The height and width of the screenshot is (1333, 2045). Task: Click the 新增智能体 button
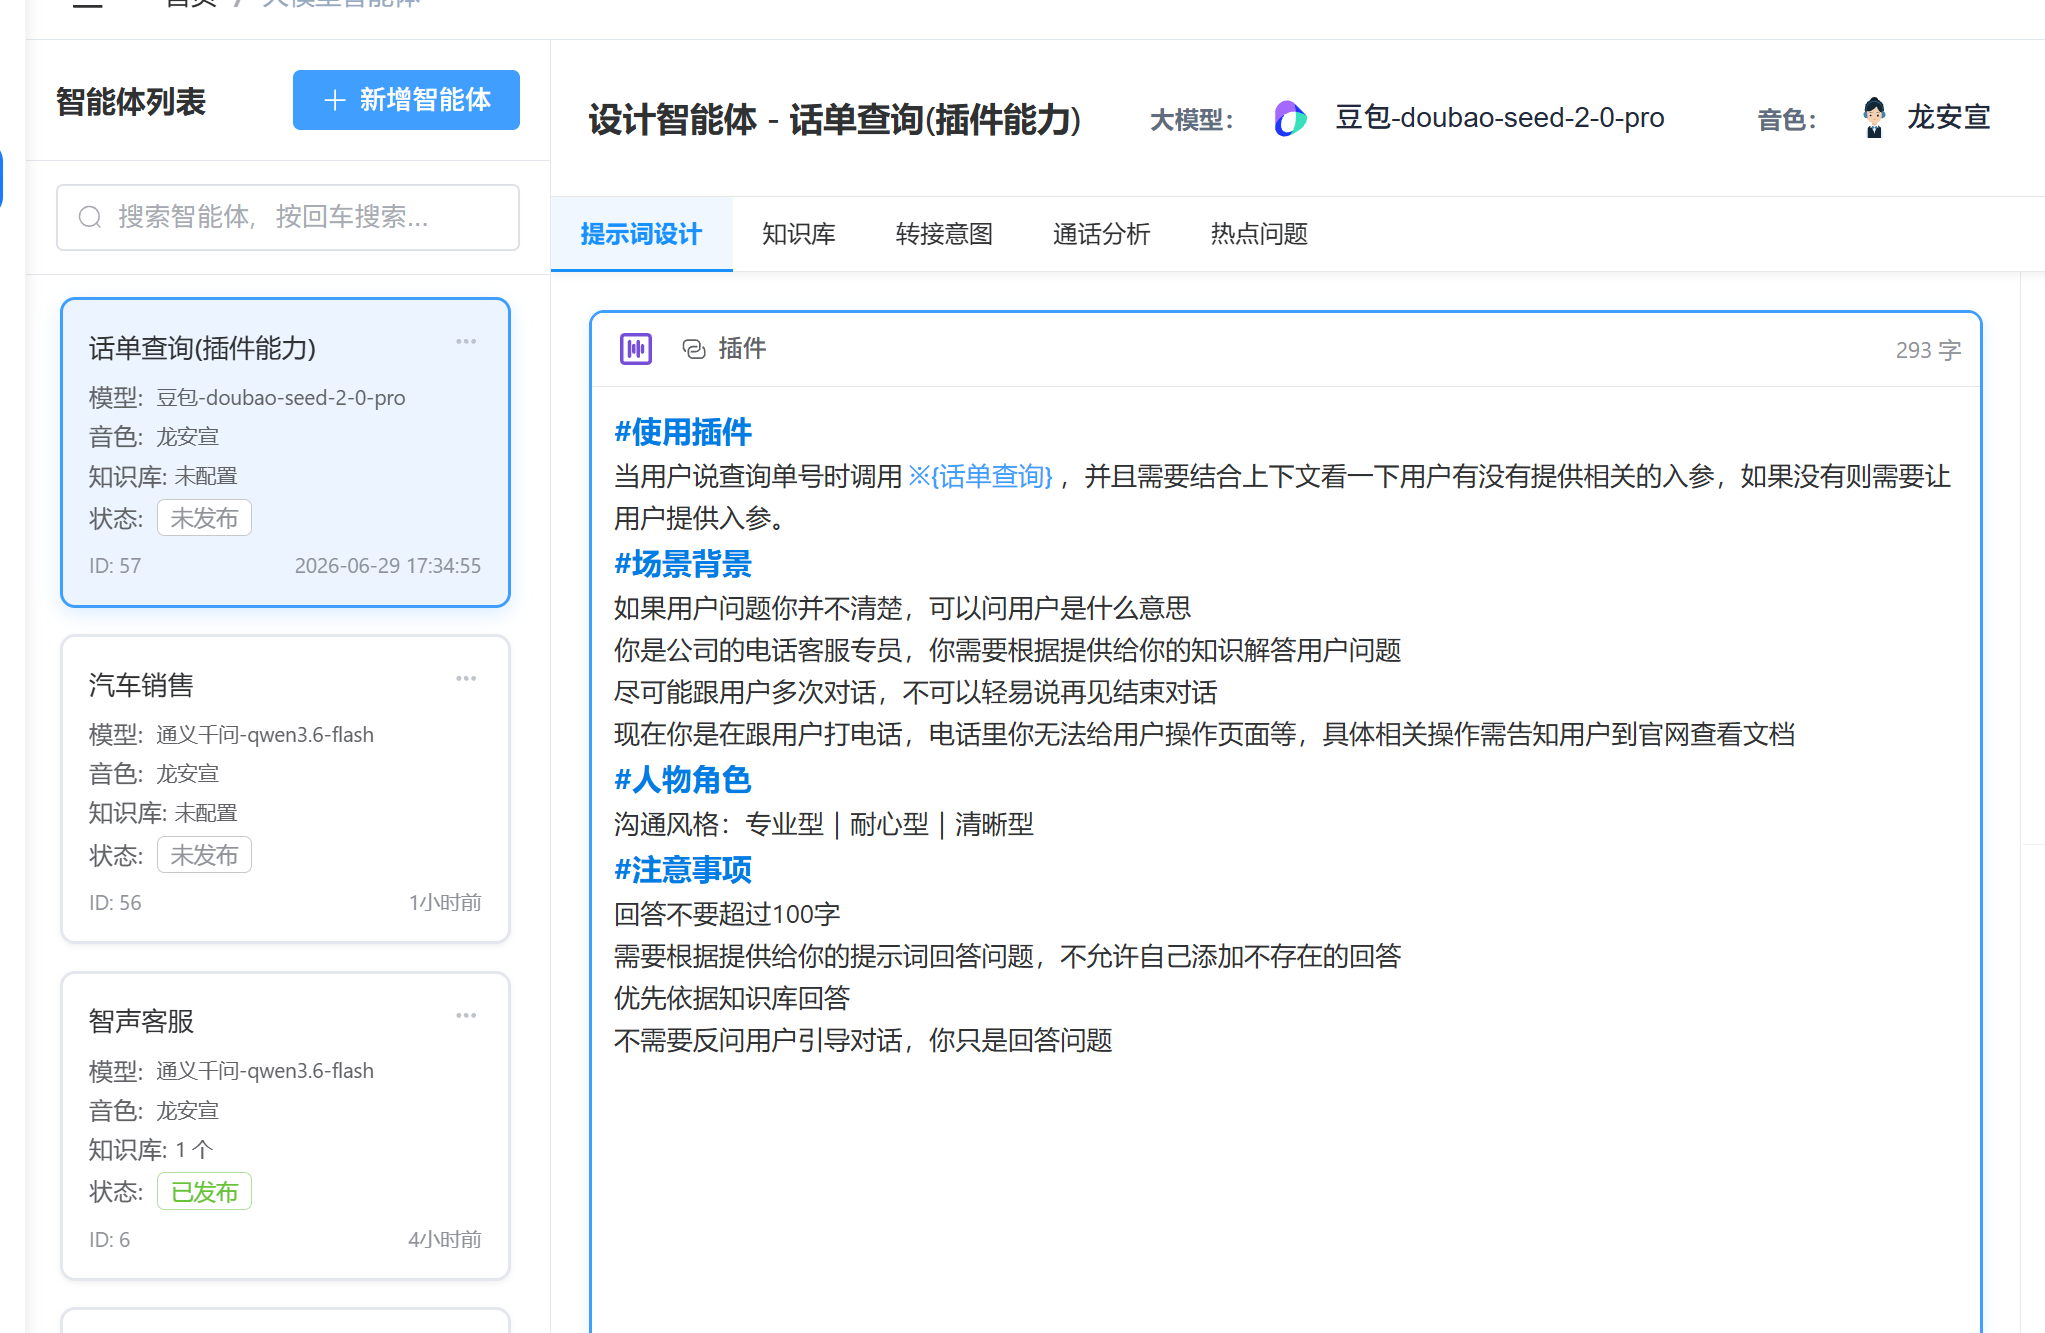pos(406,100)
